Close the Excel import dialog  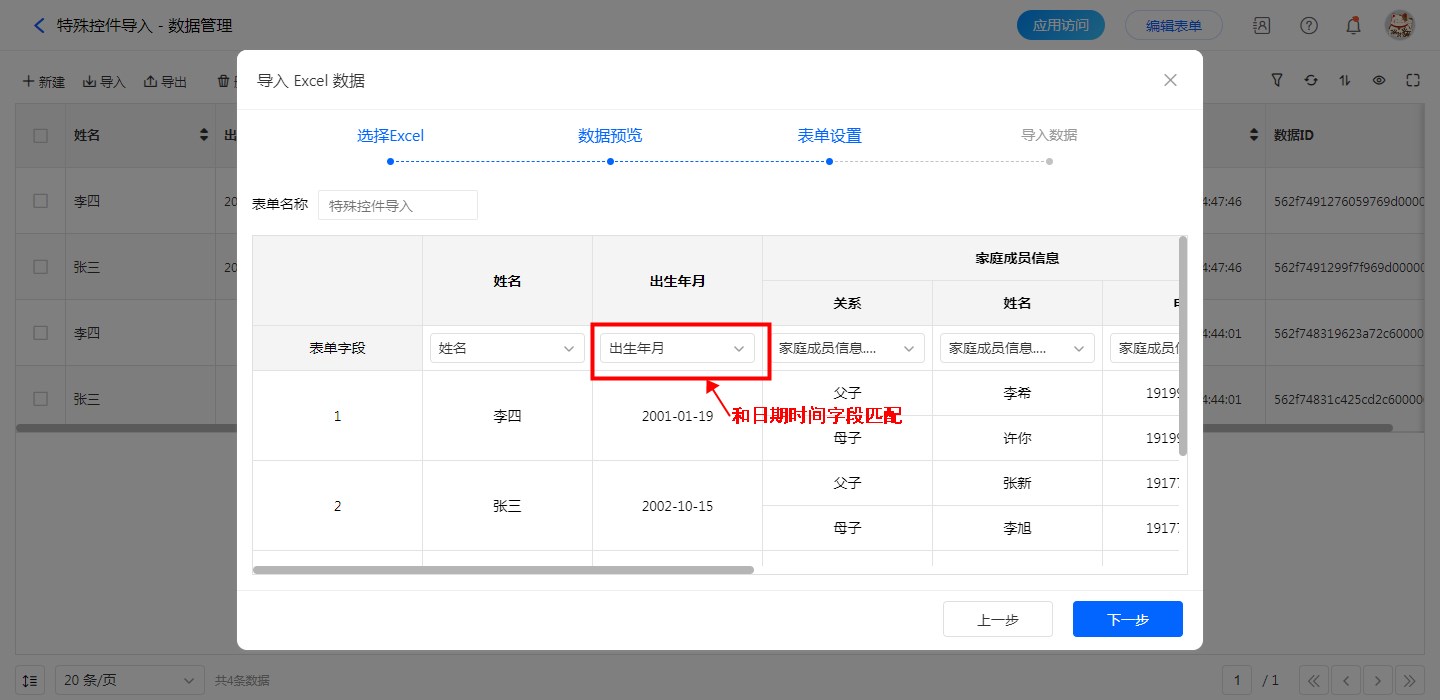1170,81
